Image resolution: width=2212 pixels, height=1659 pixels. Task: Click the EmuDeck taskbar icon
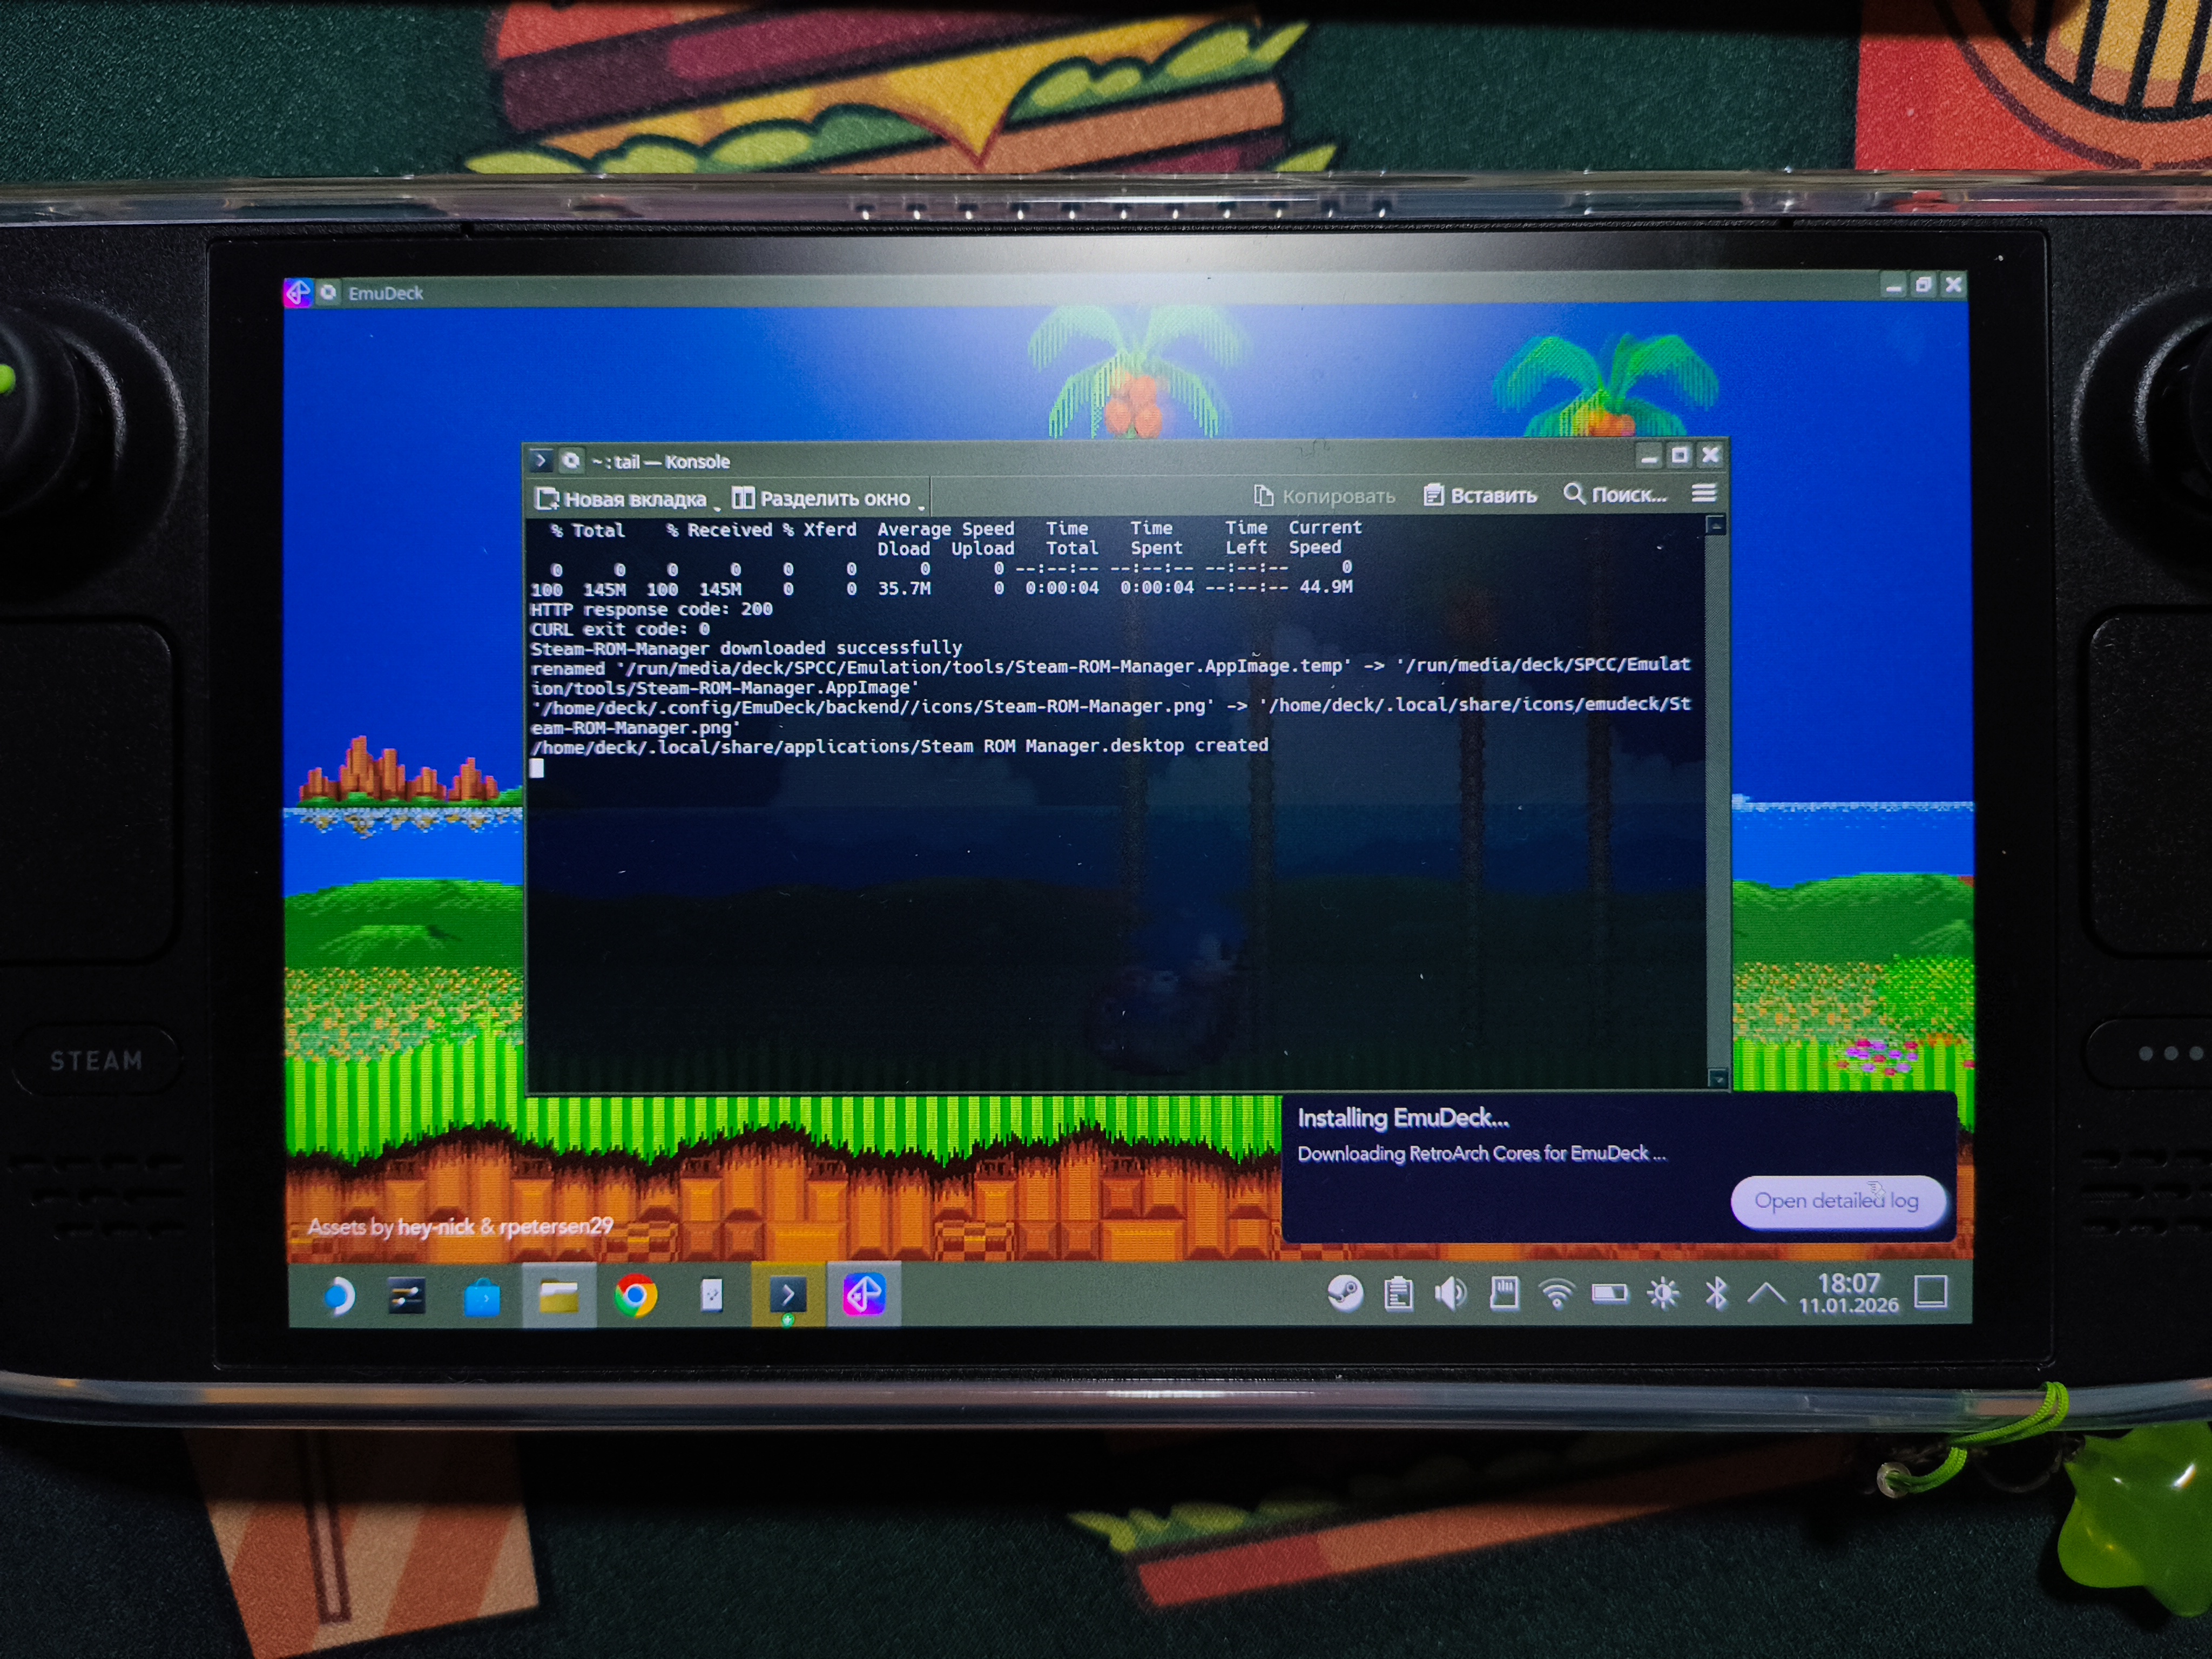[x=864, y=1295]
